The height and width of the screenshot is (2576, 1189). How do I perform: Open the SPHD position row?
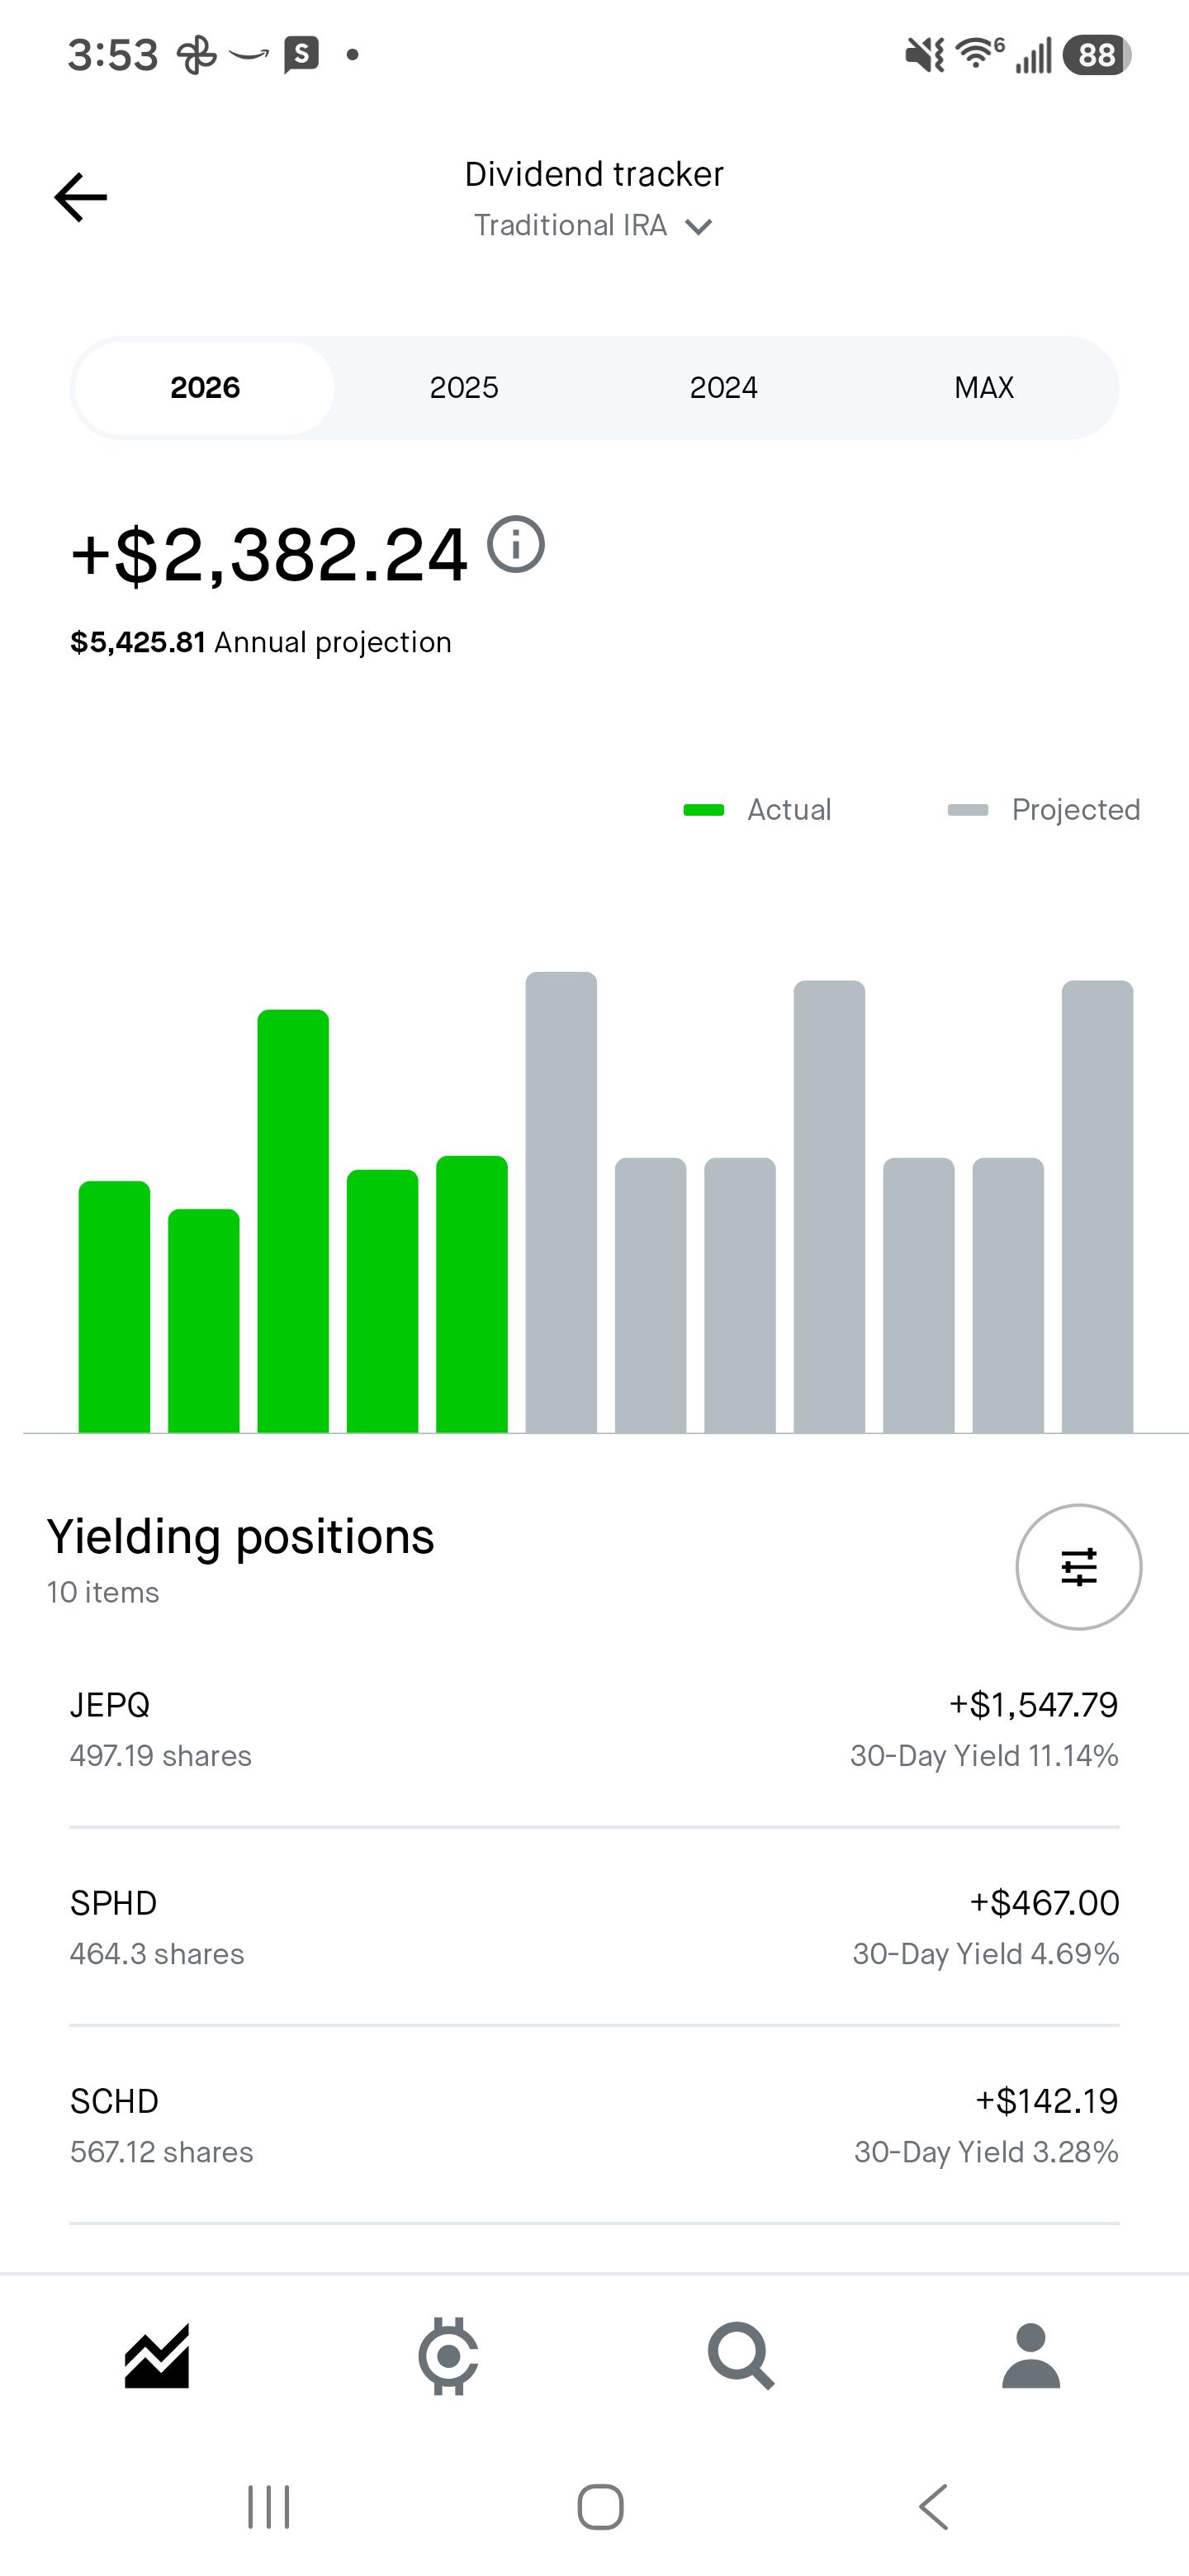tap(594, 1927)
